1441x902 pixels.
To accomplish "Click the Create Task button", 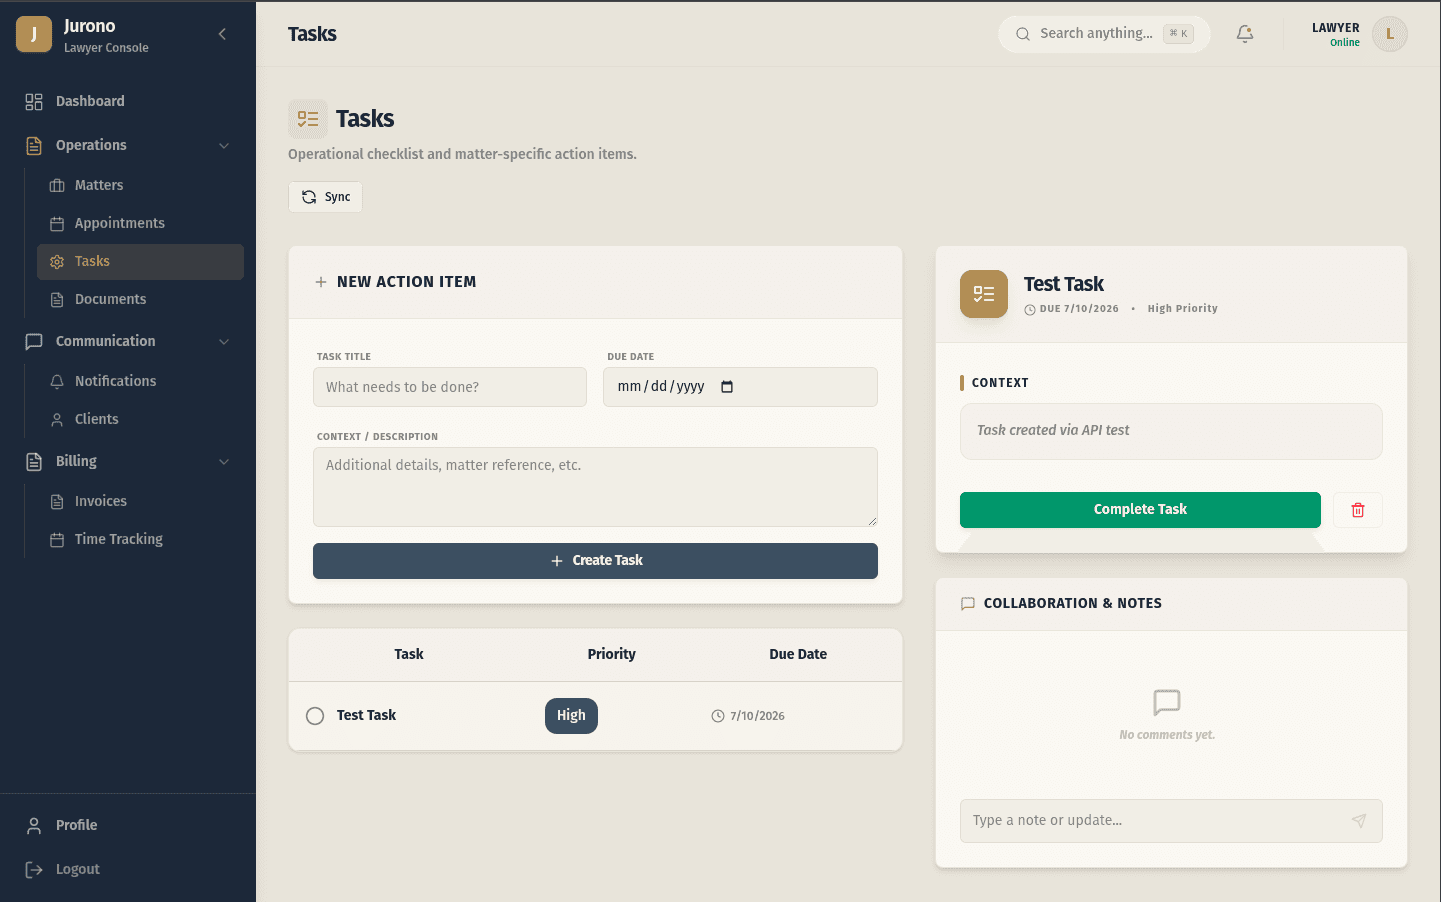I will (x=595, y=561).
